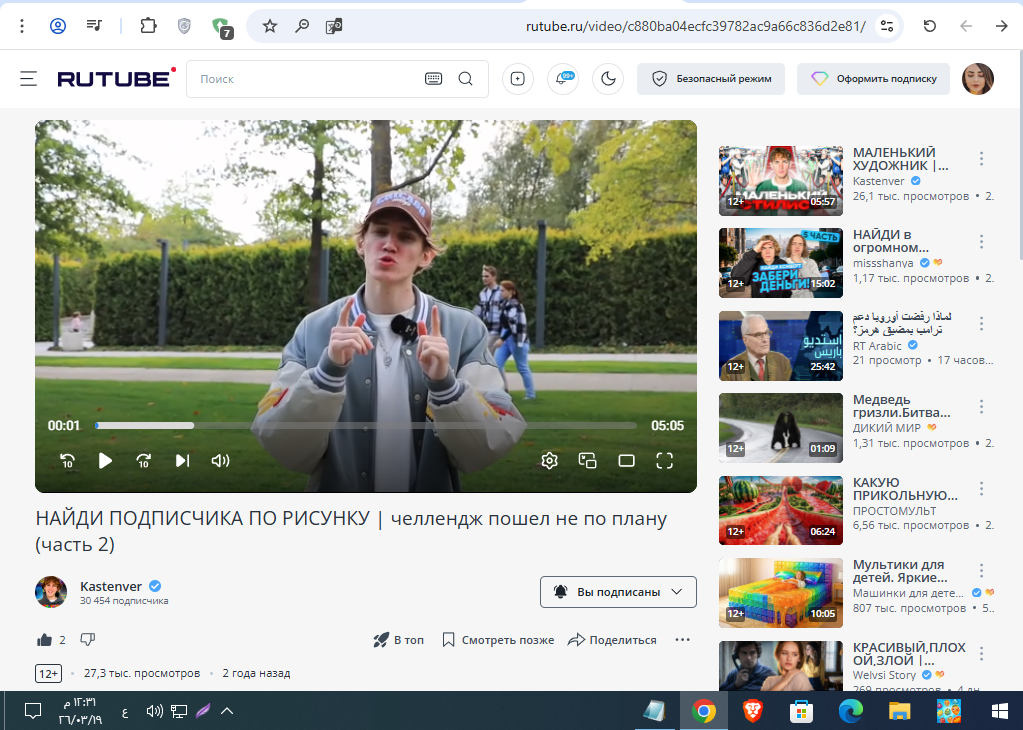Image resolution: width=1023 pixels, height=730 pixels.
Task: Open the Kastenver channel avatar
Action: 51,592
